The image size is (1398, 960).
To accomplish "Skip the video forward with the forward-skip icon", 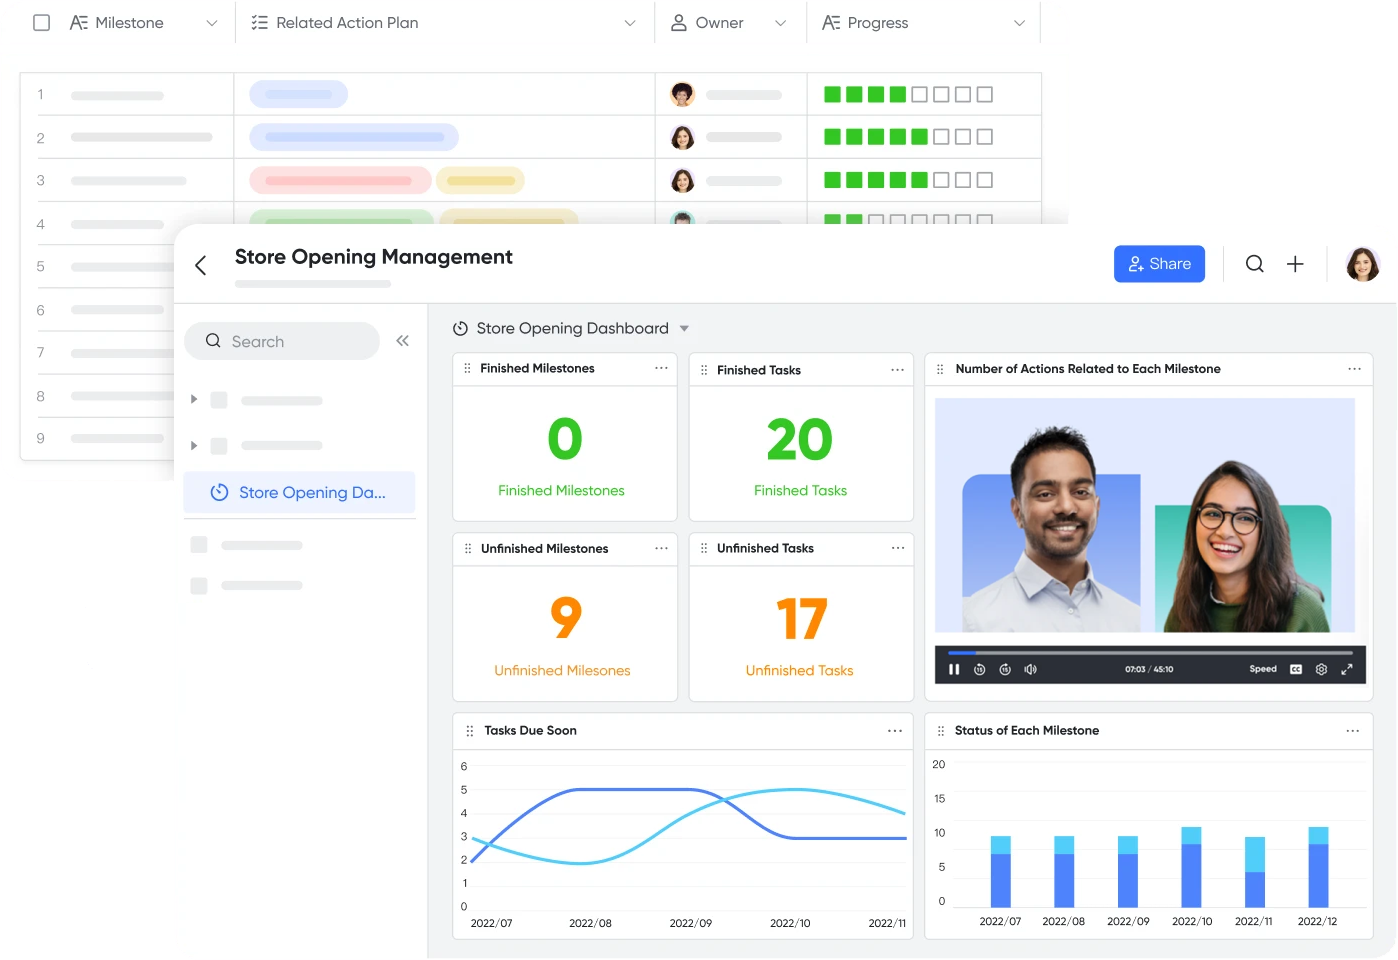I will click(x=1005, y=669).
